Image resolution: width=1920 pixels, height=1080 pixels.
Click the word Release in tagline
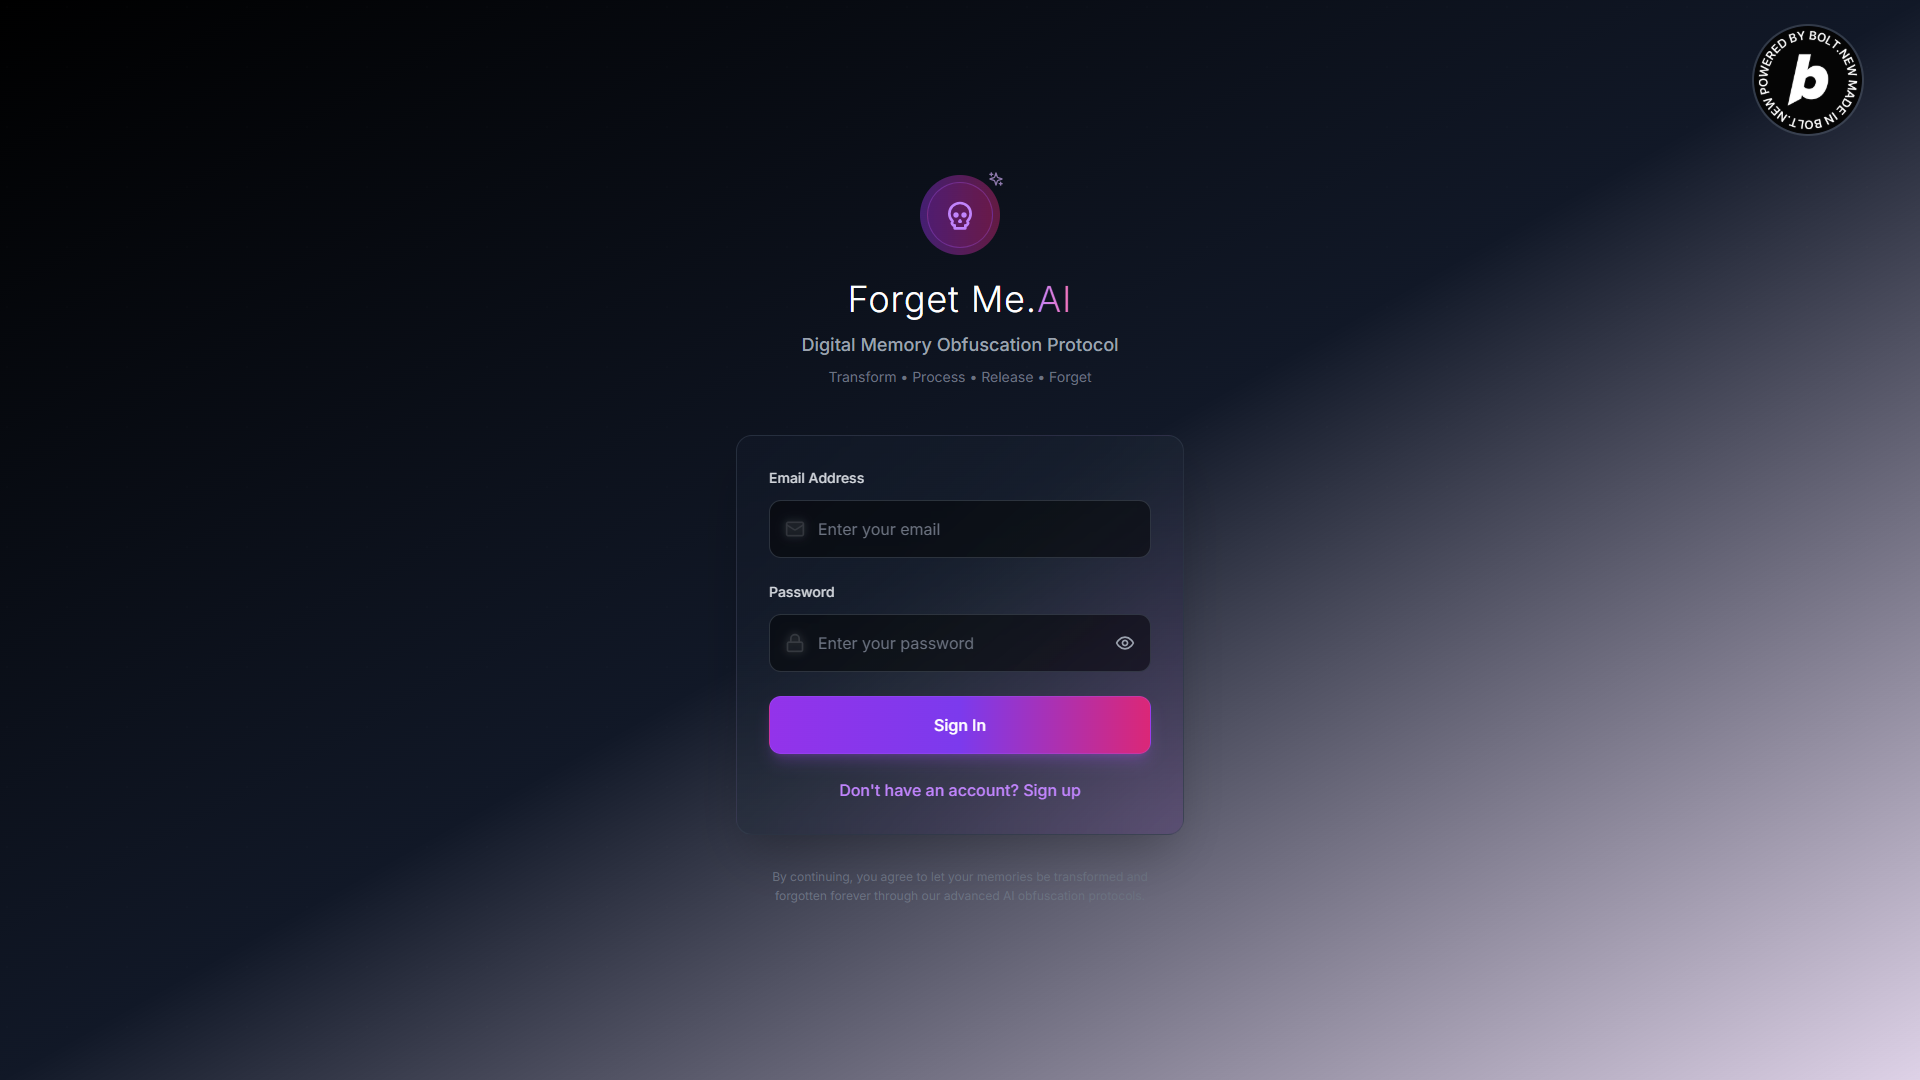point(1007,377)
